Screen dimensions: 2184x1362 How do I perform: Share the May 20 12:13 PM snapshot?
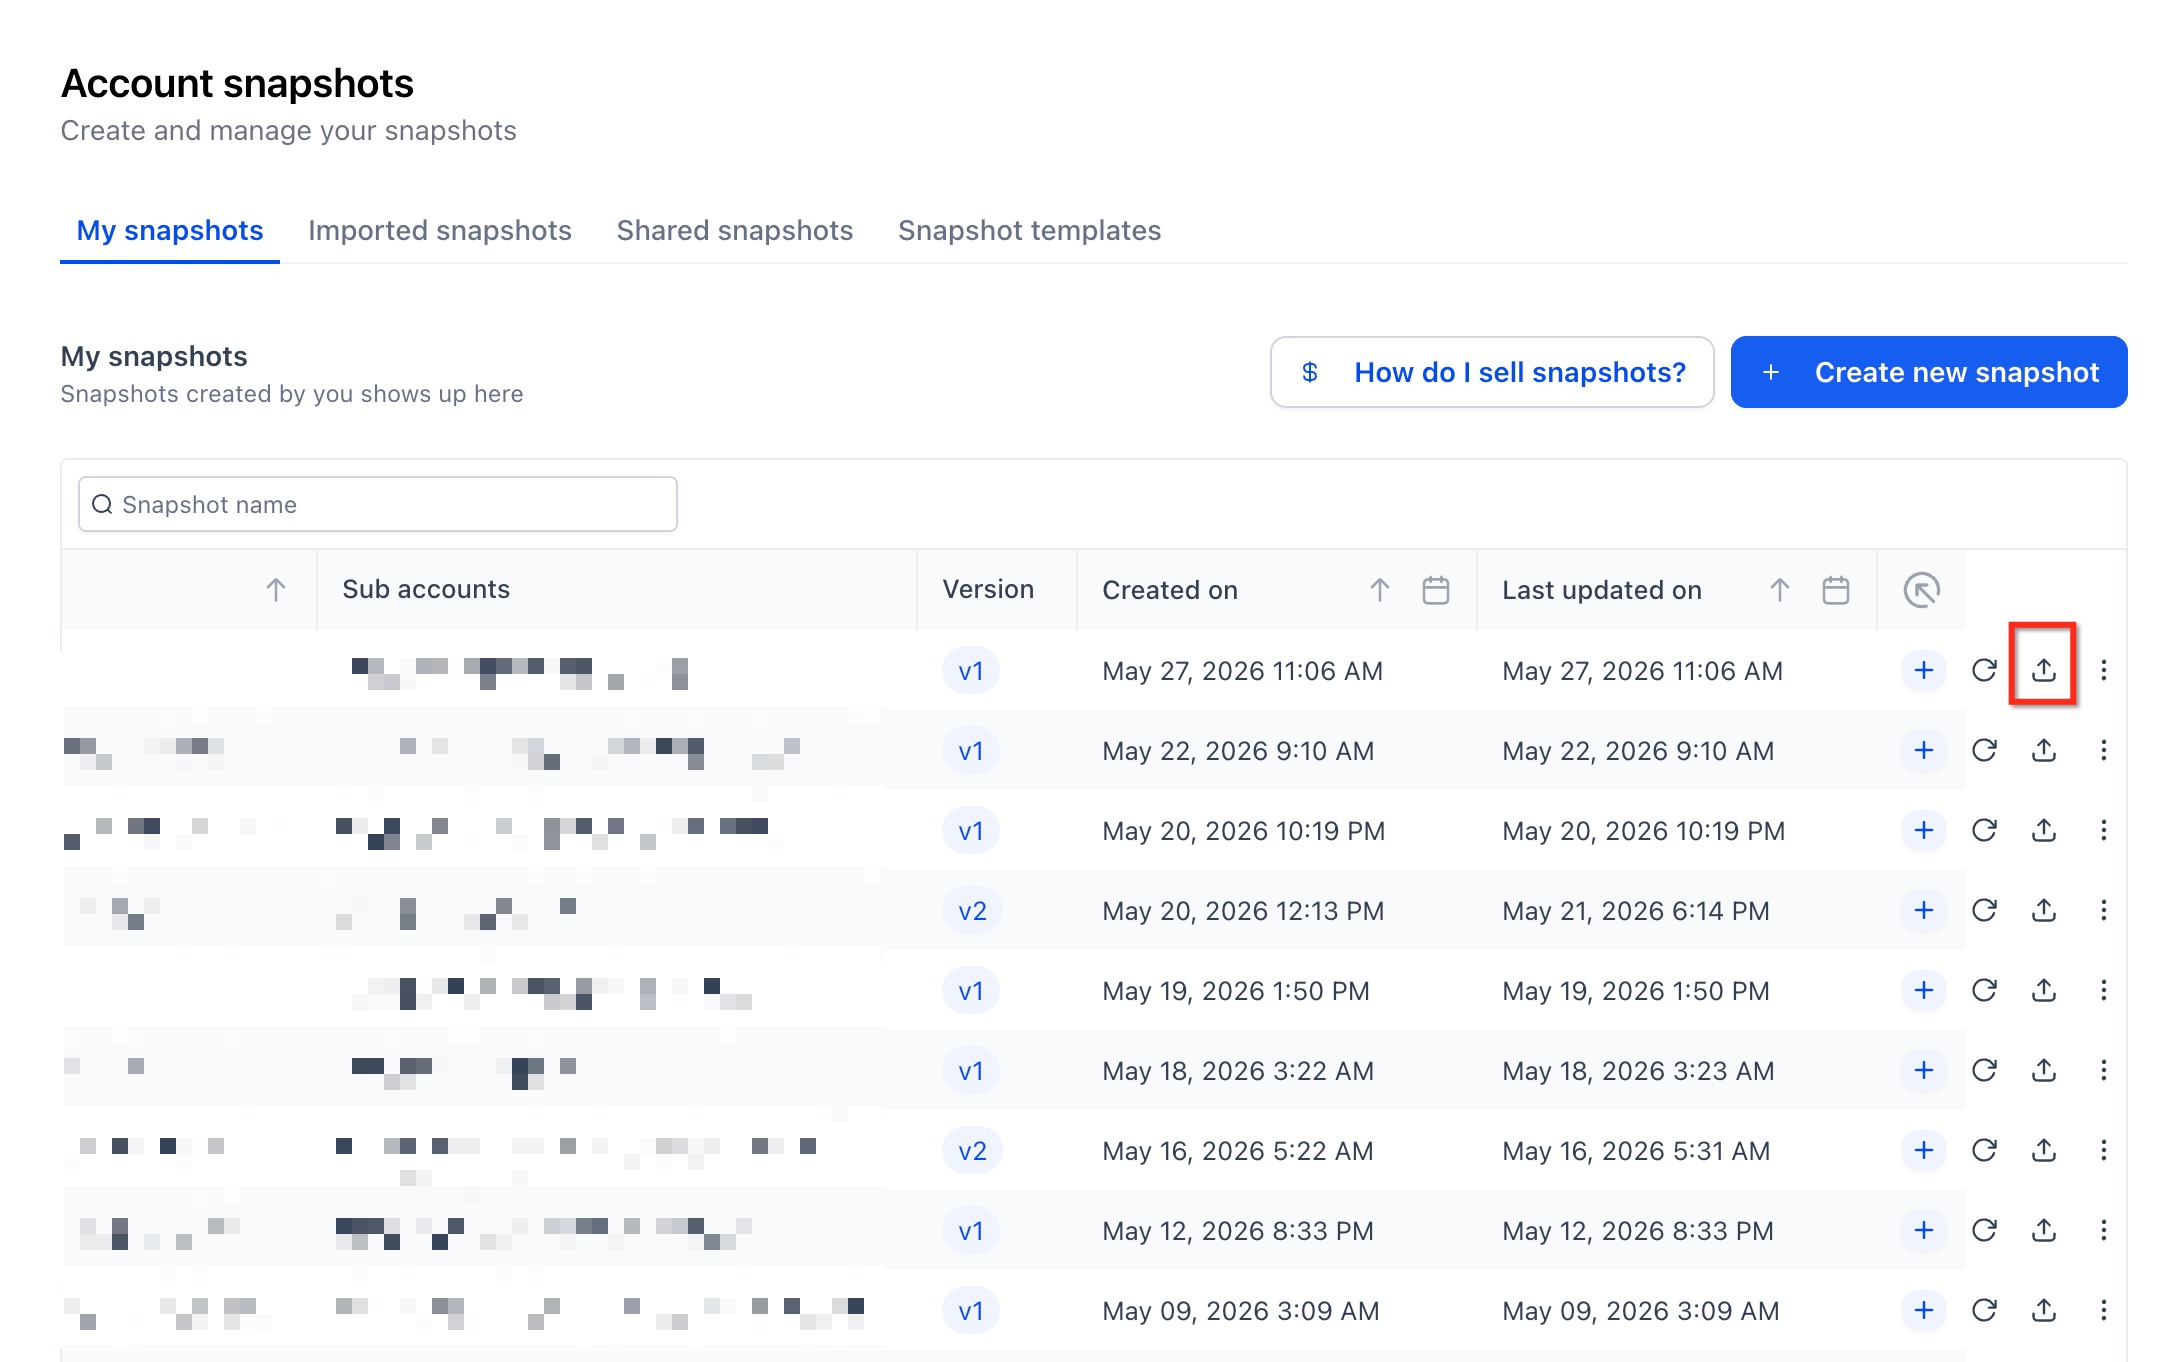pyautogui.click(x=2044, y=910)
